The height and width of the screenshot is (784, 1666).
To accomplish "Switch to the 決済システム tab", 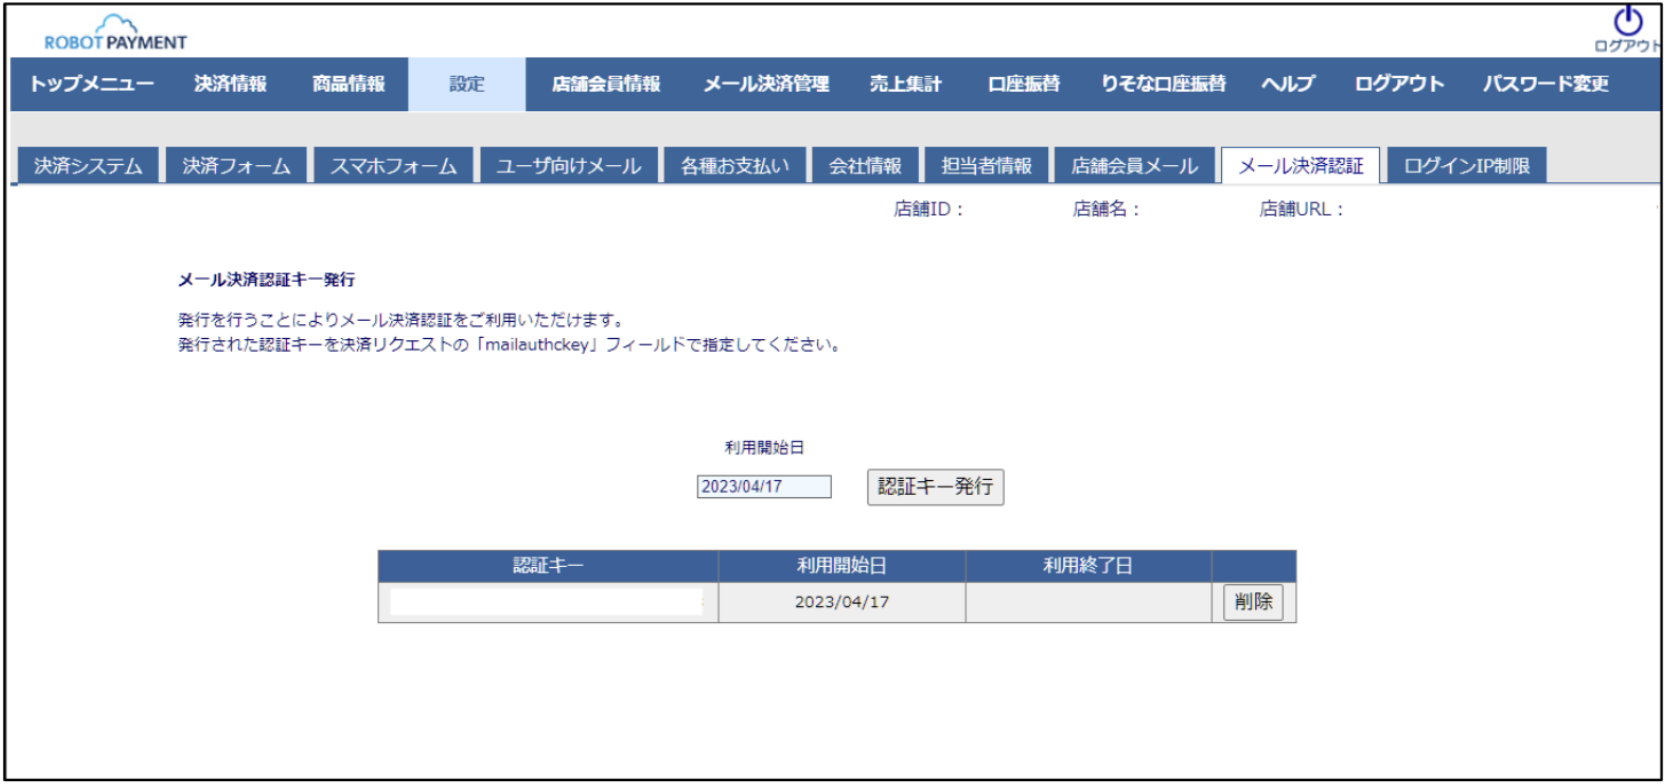I will pyautogui.click(x=88, y=166).
